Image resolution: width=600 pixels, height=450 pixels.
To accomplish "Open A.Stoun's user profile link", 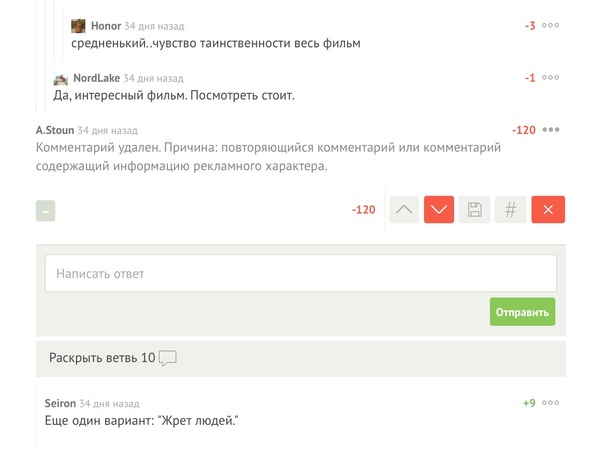I will (55, 130).
